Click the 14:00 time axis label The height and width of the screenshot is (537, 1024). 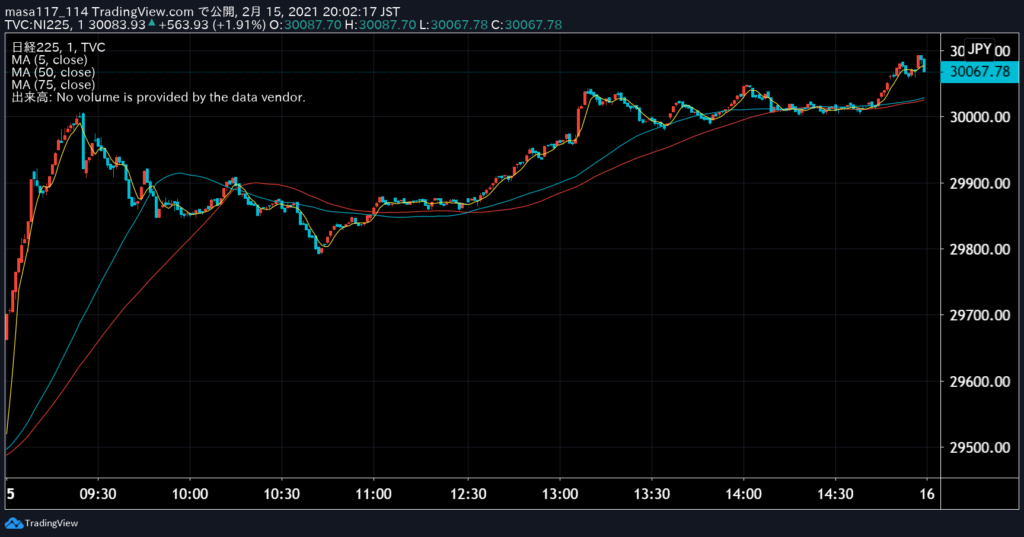coord(743,494)
